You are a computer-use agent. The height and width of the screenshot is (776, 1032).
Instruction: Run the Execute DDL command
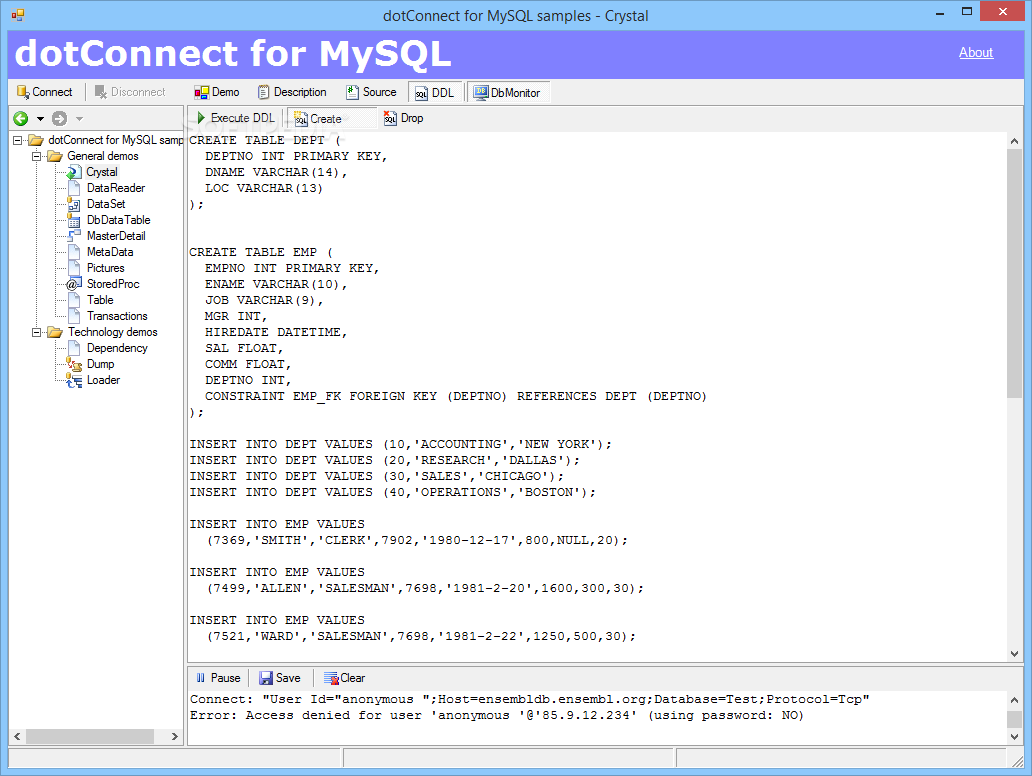(236, 118)
